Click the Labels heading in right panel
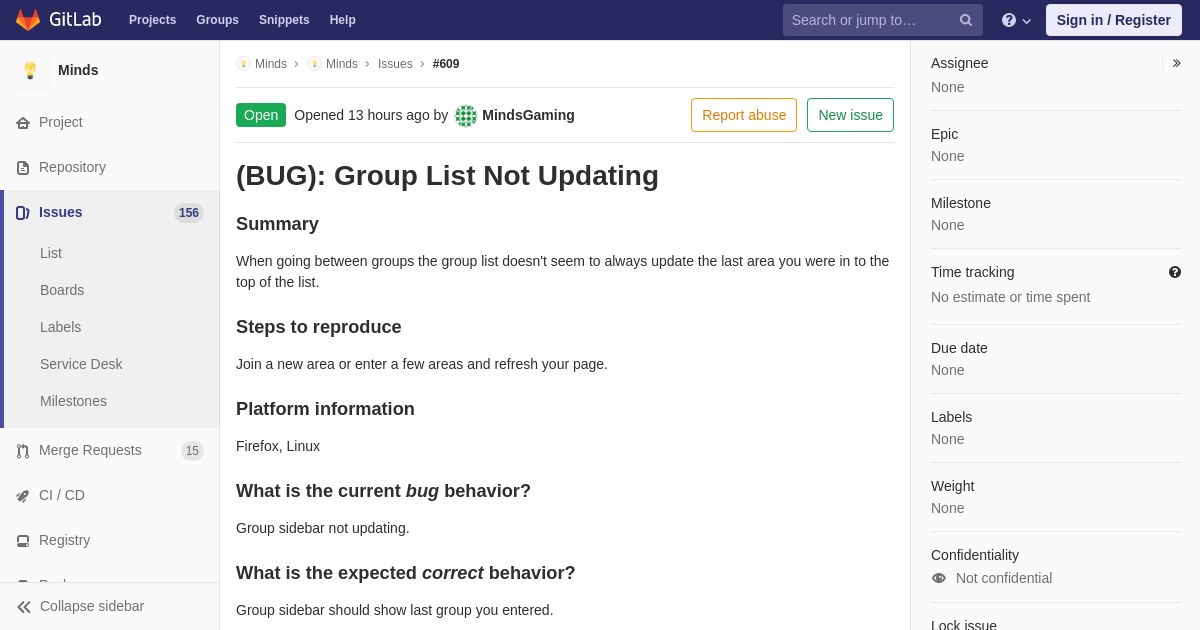The width and height of the screenshot is (1200, 630). click(x=951, y=417)
